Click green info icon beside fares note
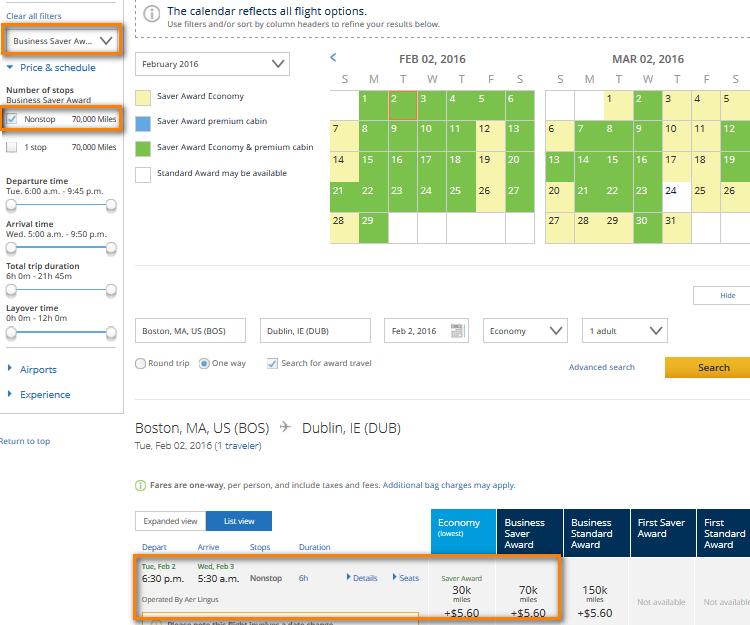The width and height of the screenshot is (750, 625). coord(140,485)
